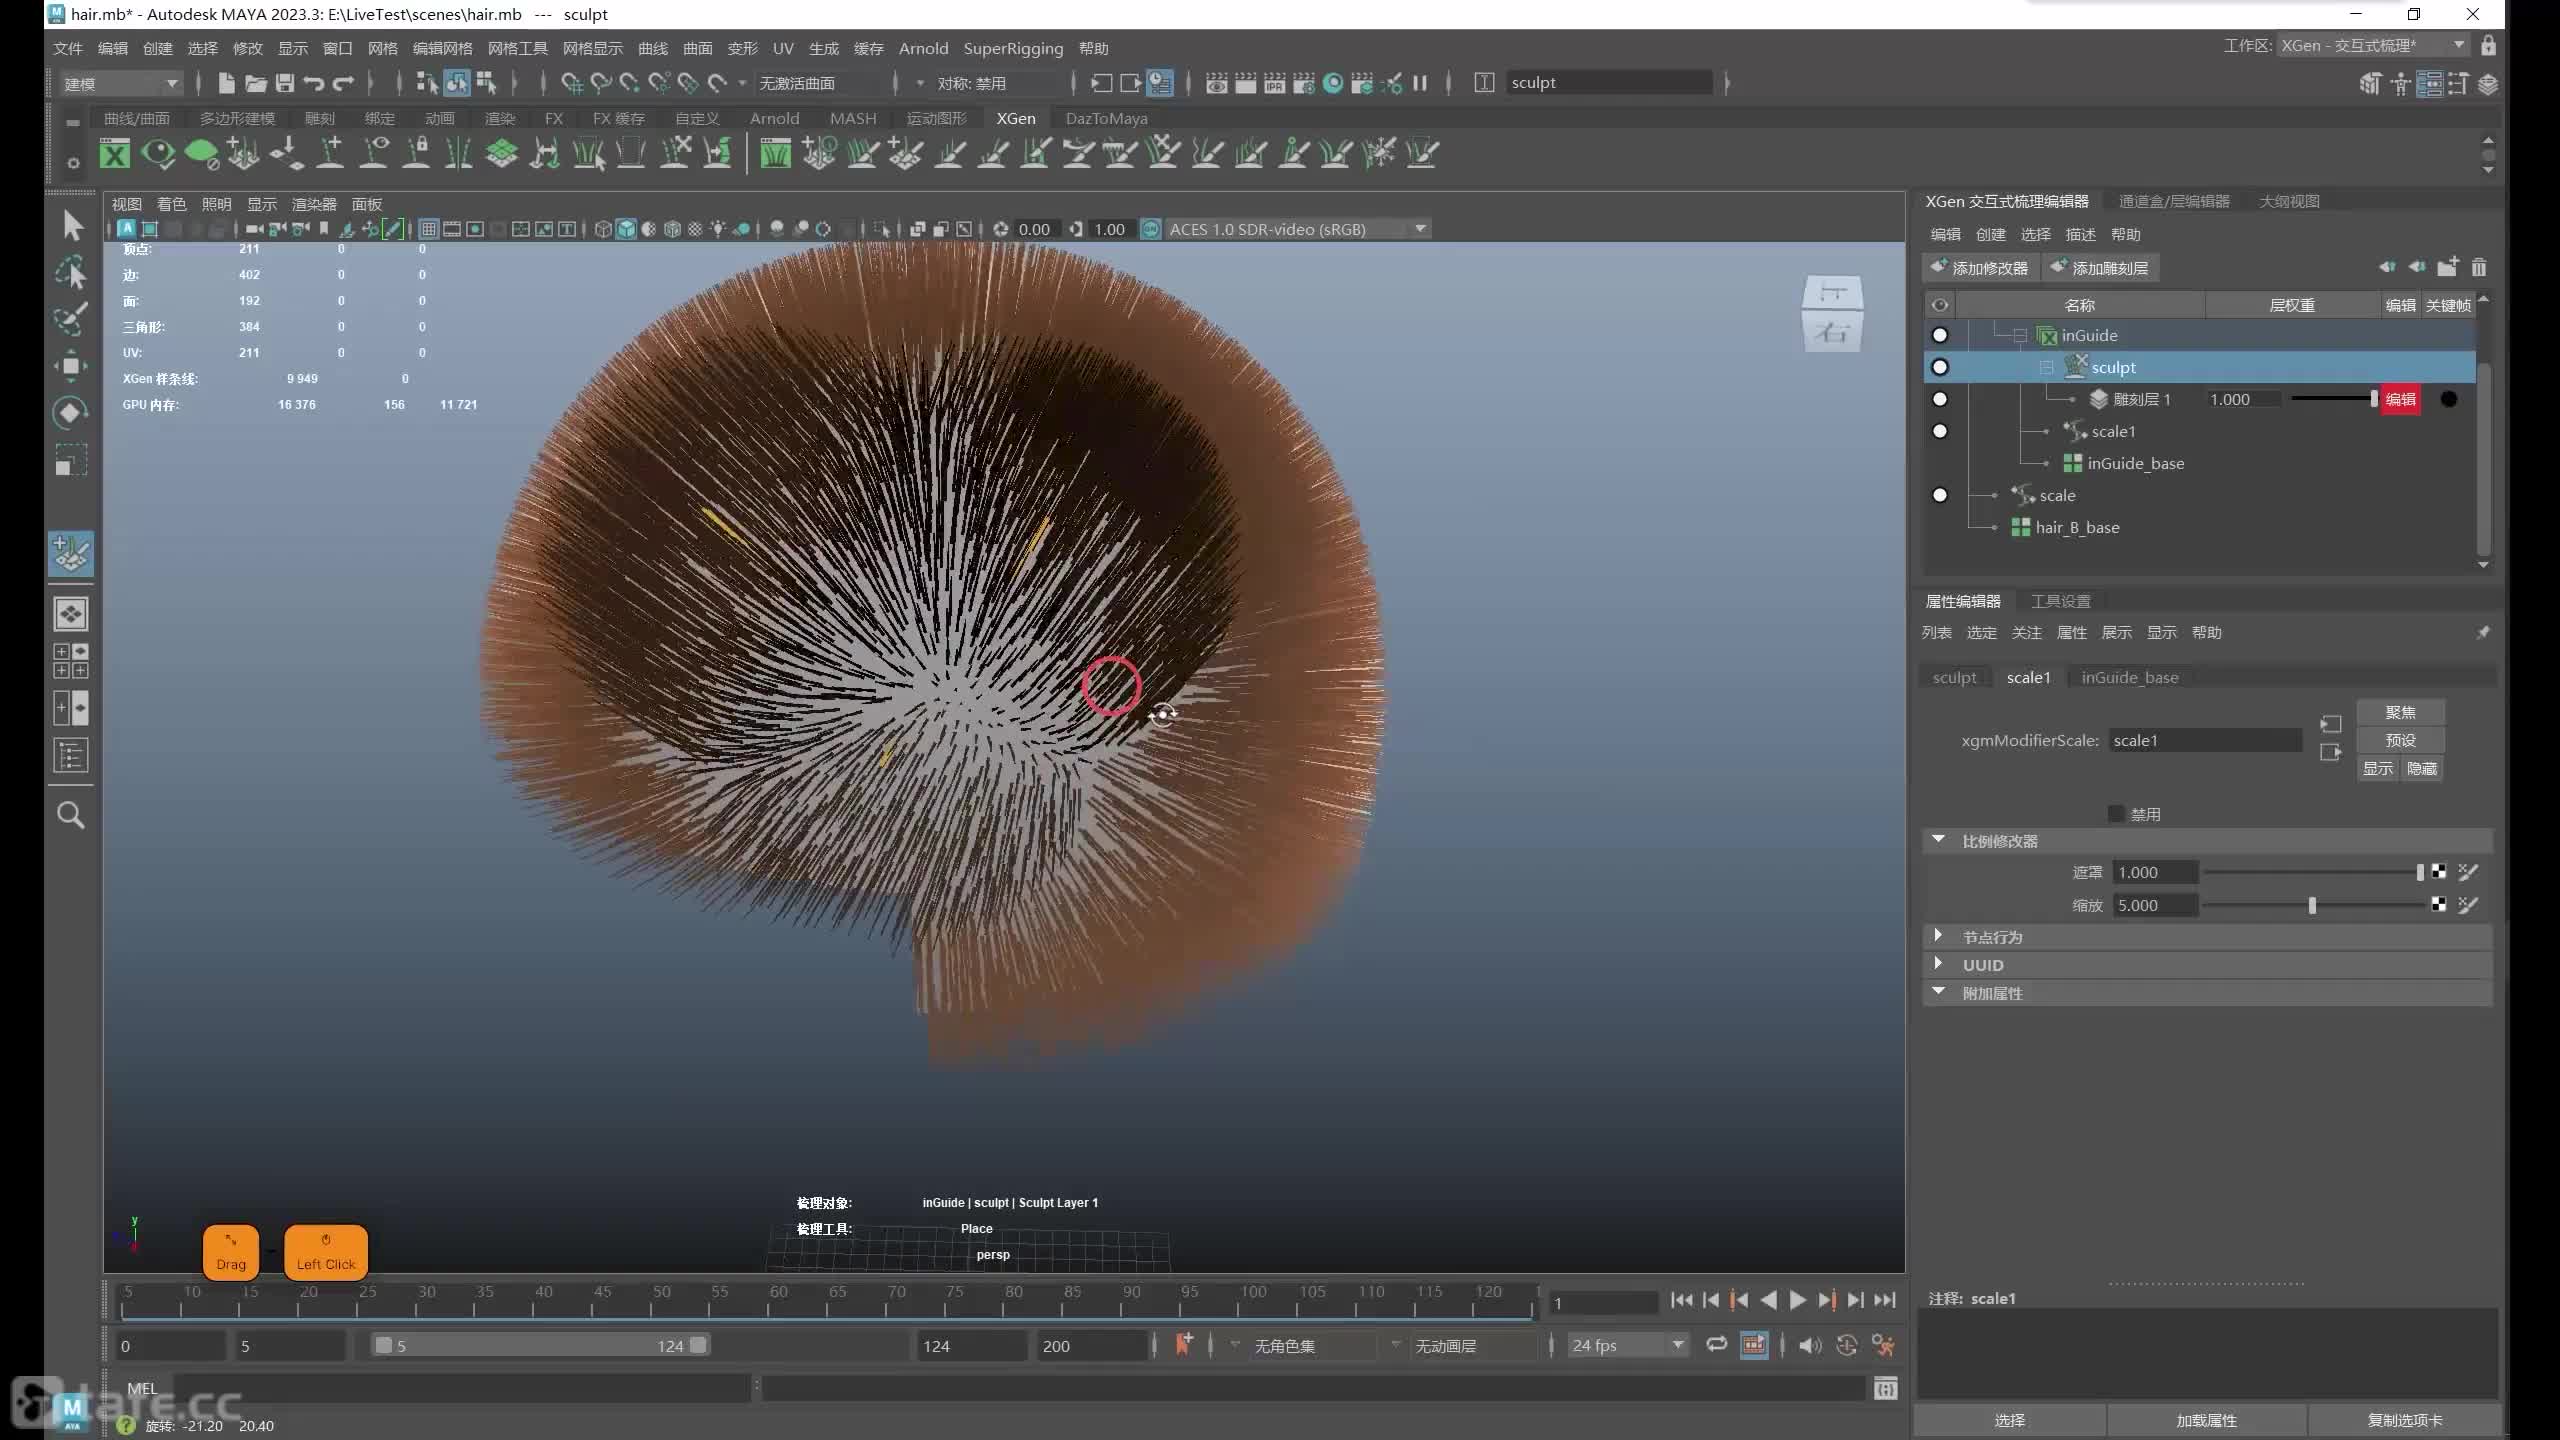Click the lock workspace icon

2488,46
